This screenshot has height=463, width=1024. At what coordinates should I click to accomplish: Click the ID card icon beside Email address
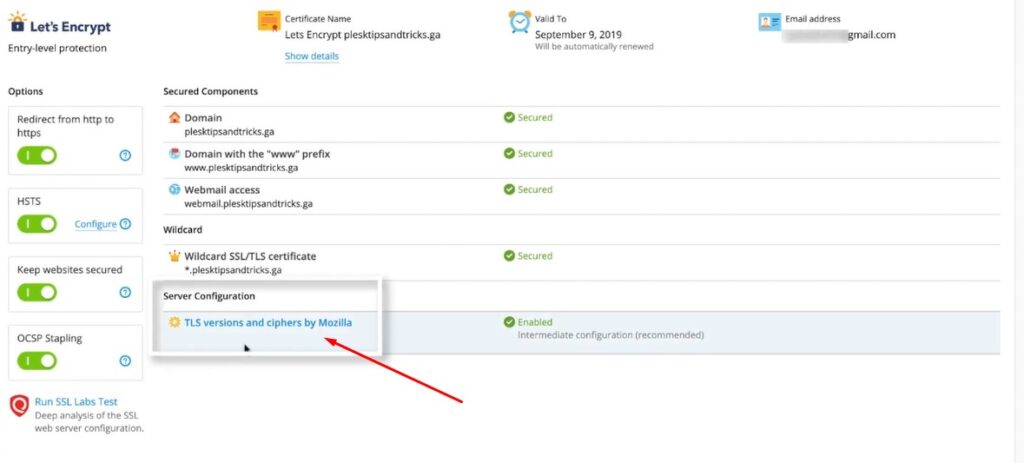[x=769, y=22]
